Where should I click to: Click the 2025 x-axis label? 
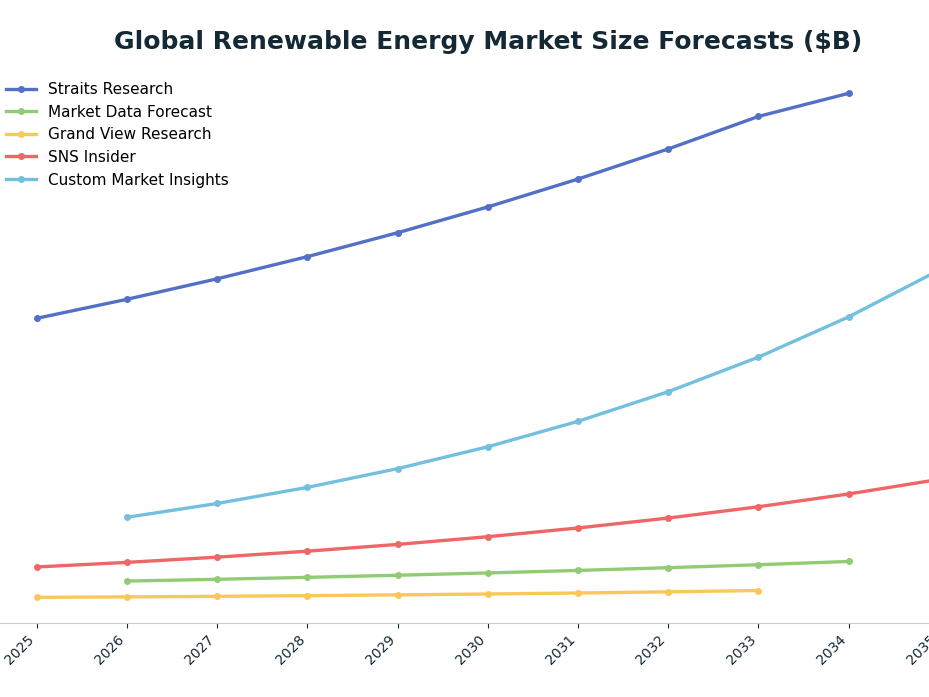(18, 650)
